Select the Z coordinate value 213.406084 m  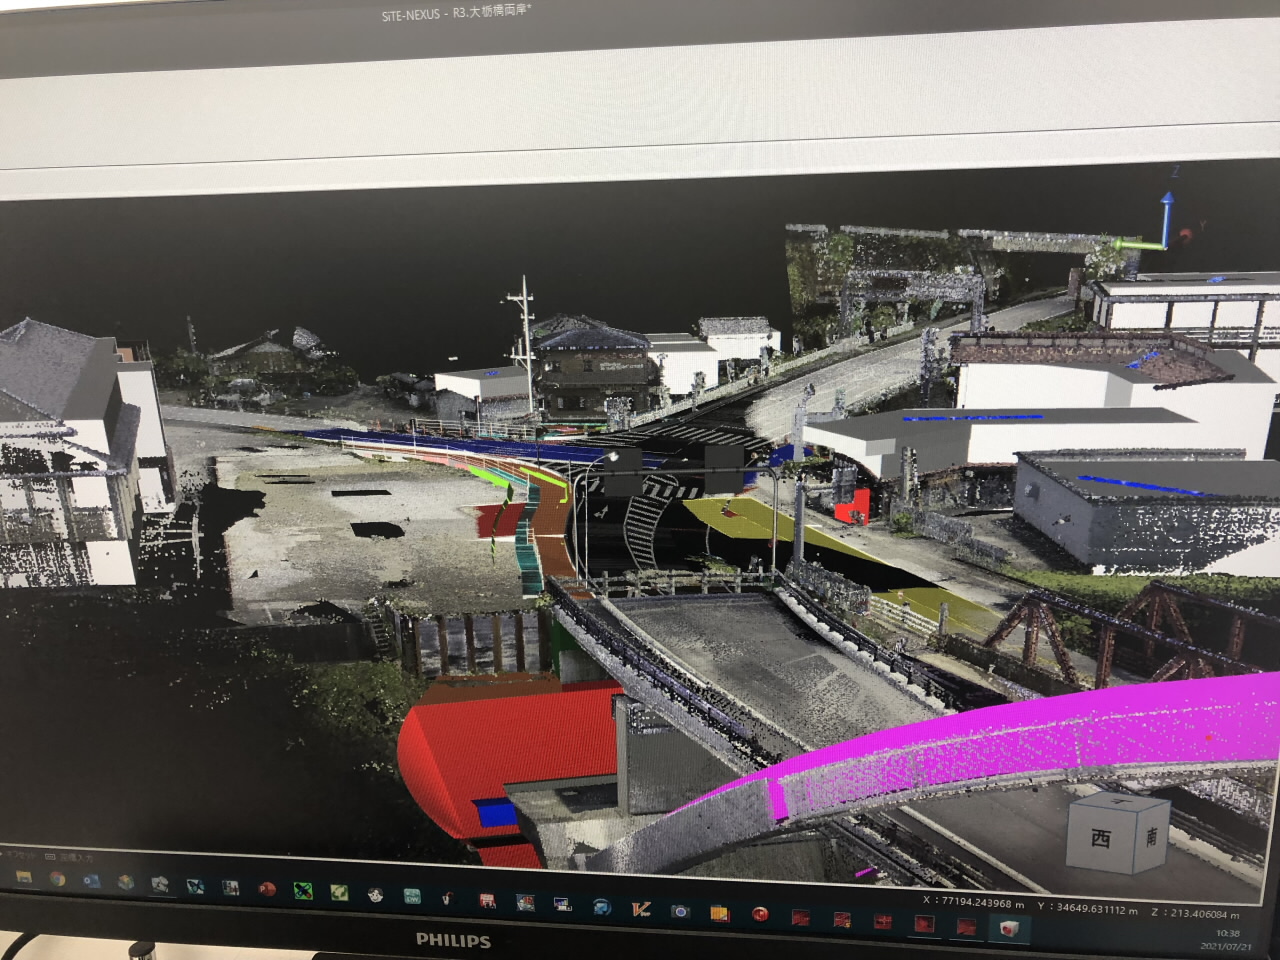tap(1204, 914)
